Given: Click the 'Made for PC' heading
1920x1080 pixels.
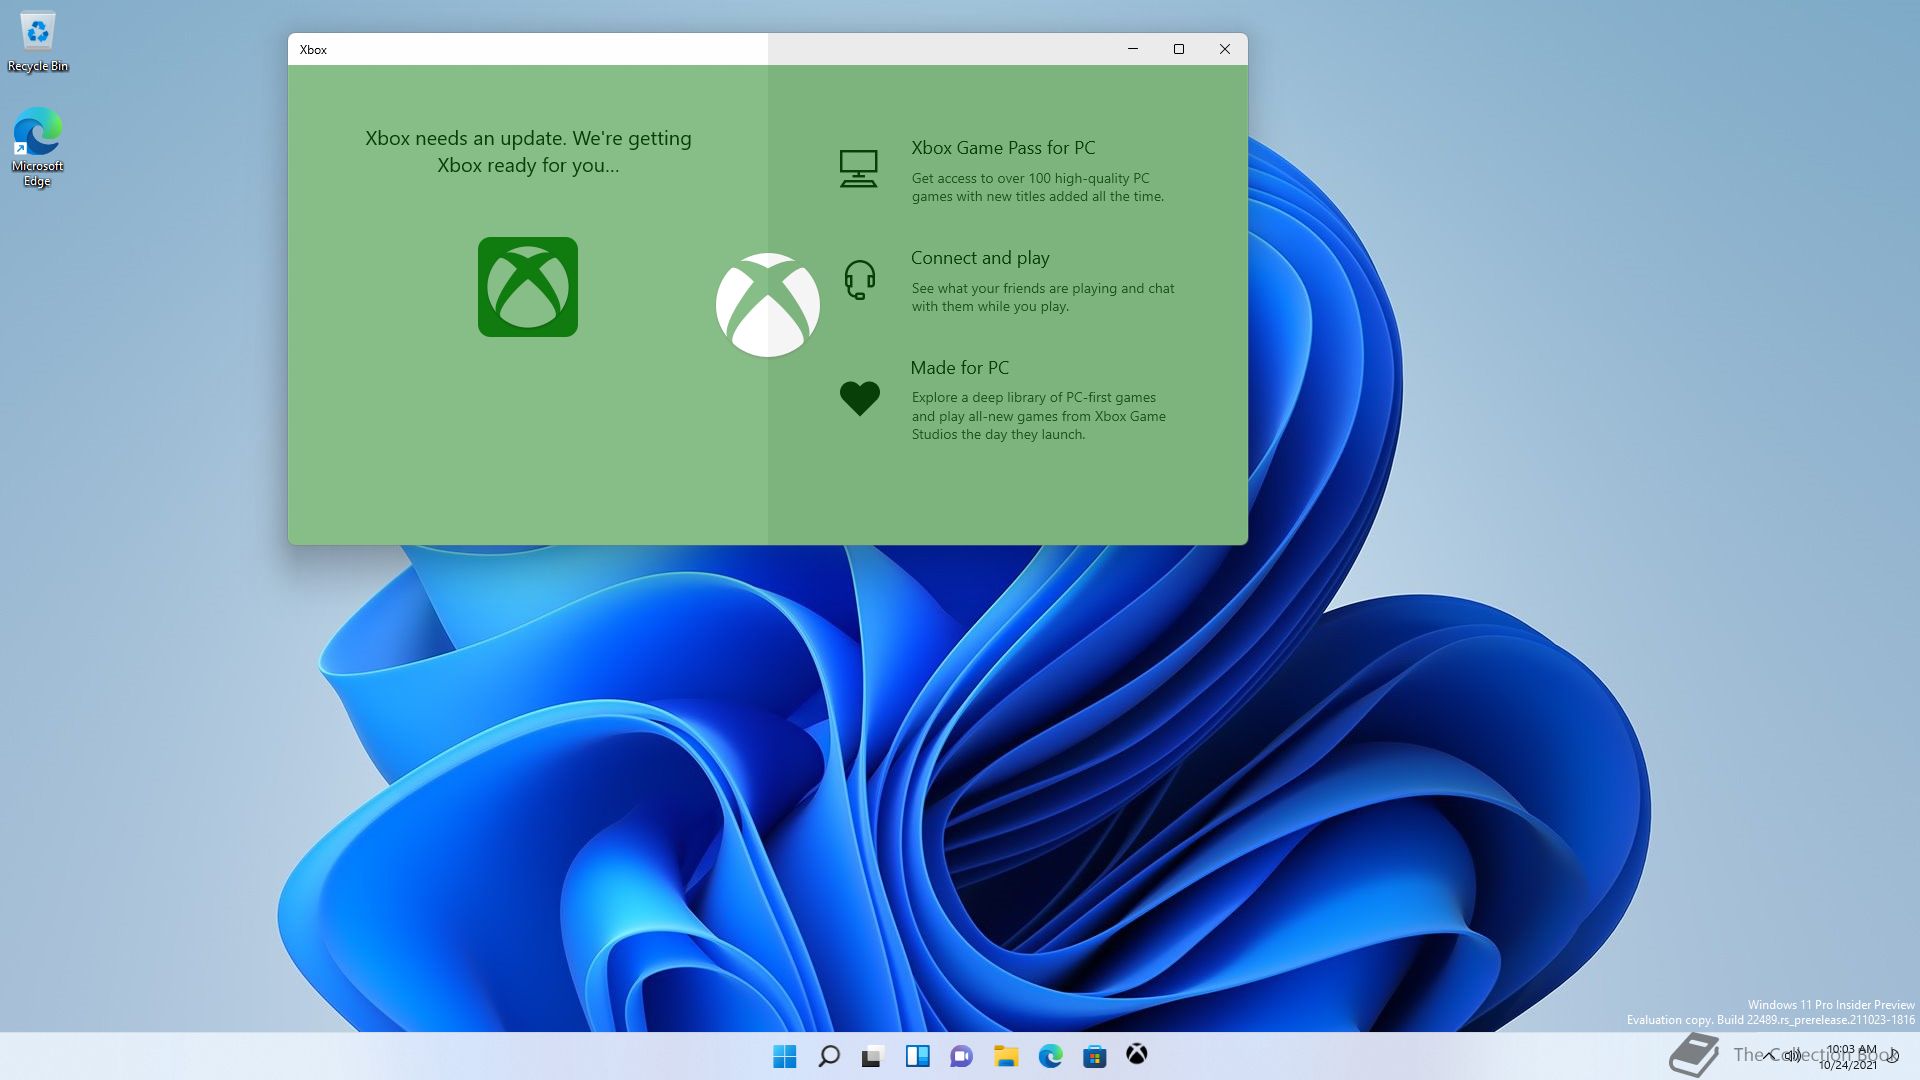Looking at the screenshot, I should 960,368.
